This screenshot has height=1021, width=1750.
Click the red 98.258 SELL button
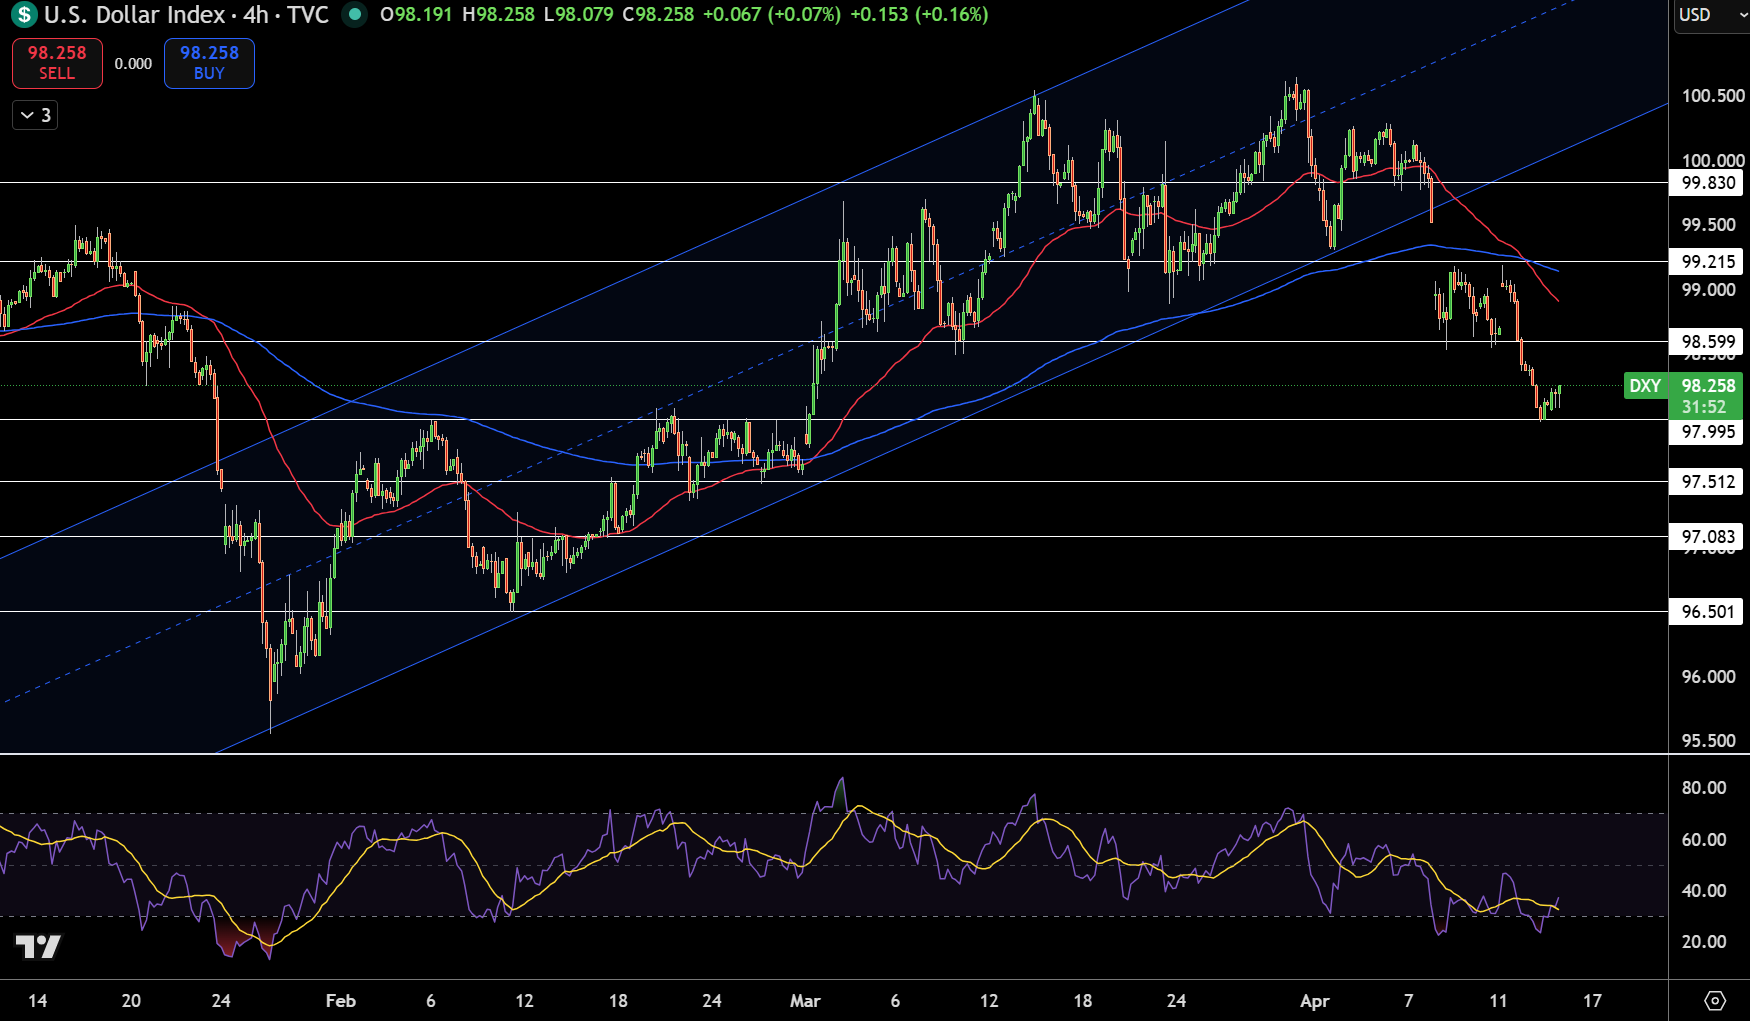click(57, 63)
